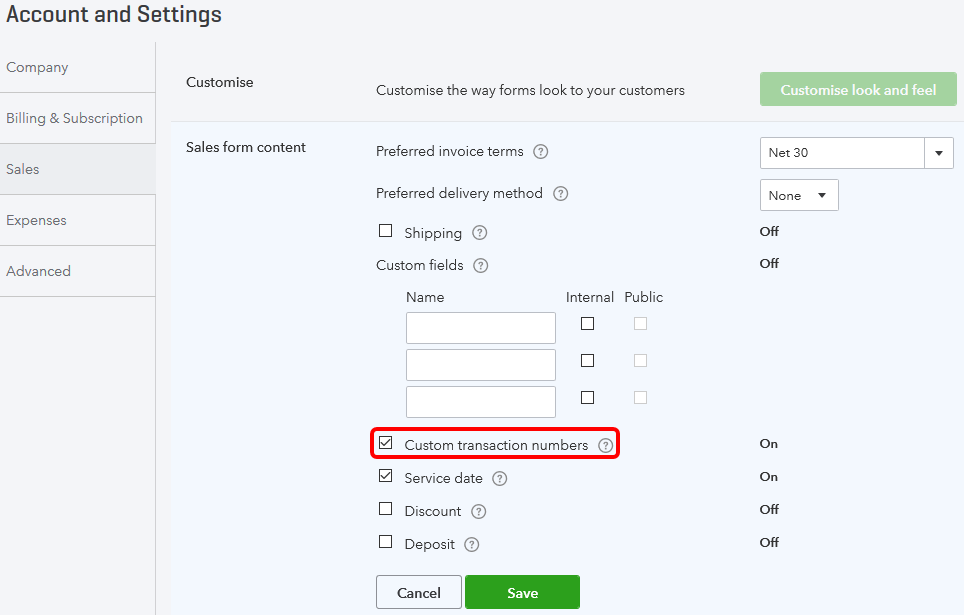Click help icon beside Preferred delivery method
Viewport: 964px width, 615px height.
click(x=560, y=194)
